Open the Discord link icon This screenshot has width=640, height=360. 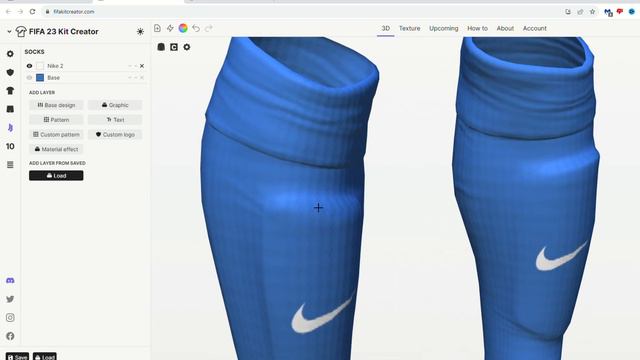tap(10, 280)
